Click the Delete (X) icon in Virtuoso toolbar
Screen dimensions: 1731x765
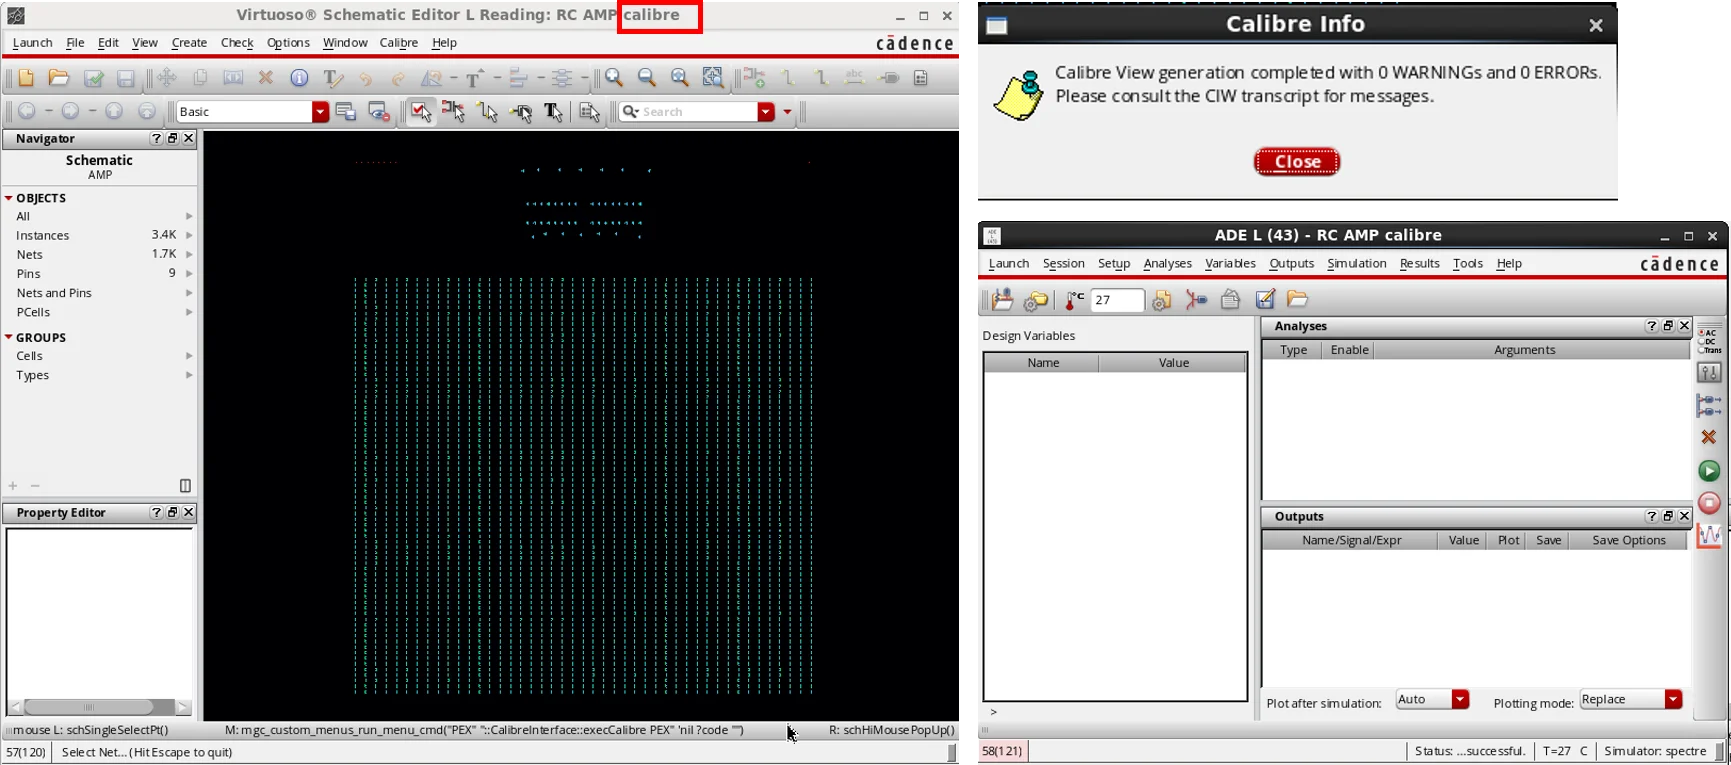[266, 77]
